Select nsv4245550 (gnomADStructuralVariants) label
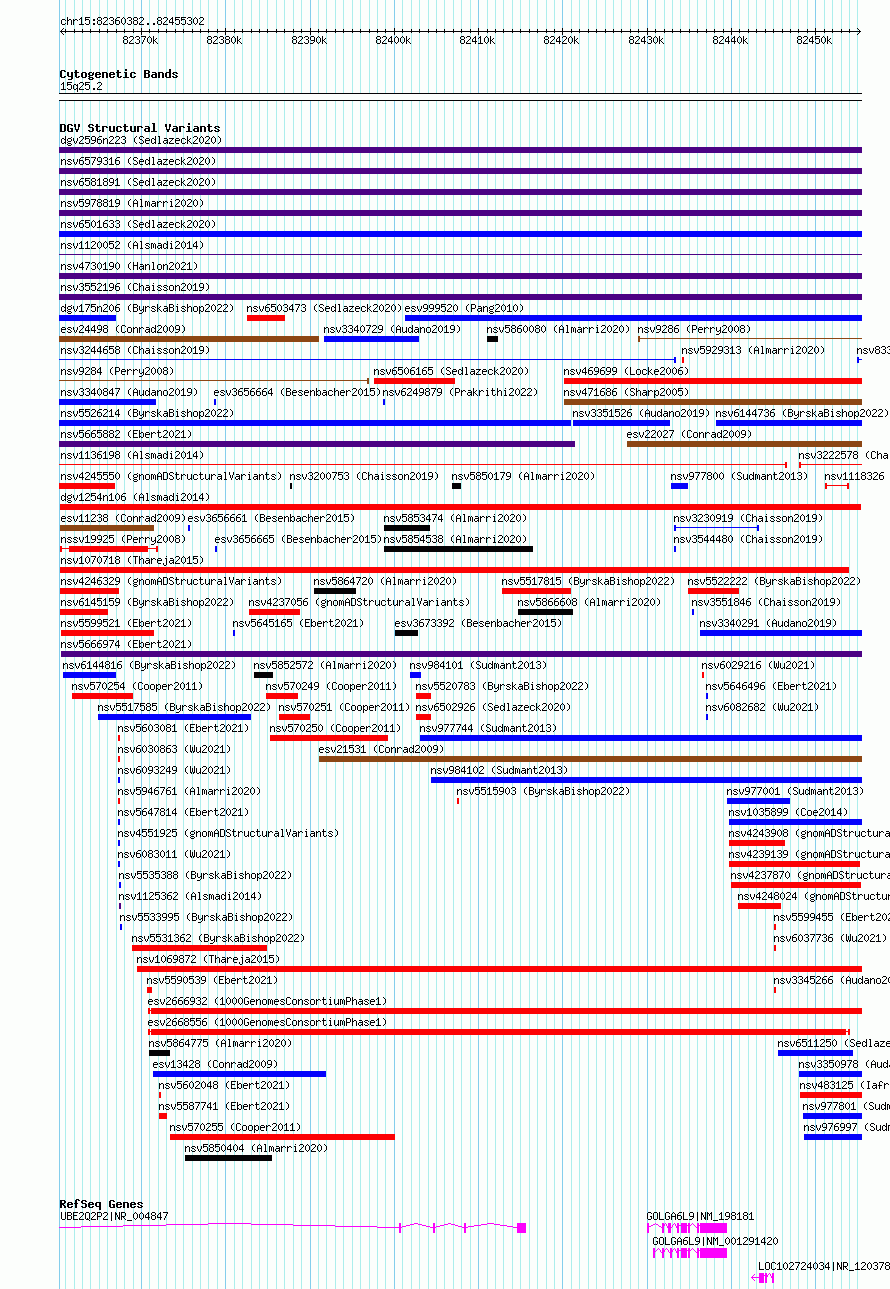890x1289 pixels. (171, 476)
